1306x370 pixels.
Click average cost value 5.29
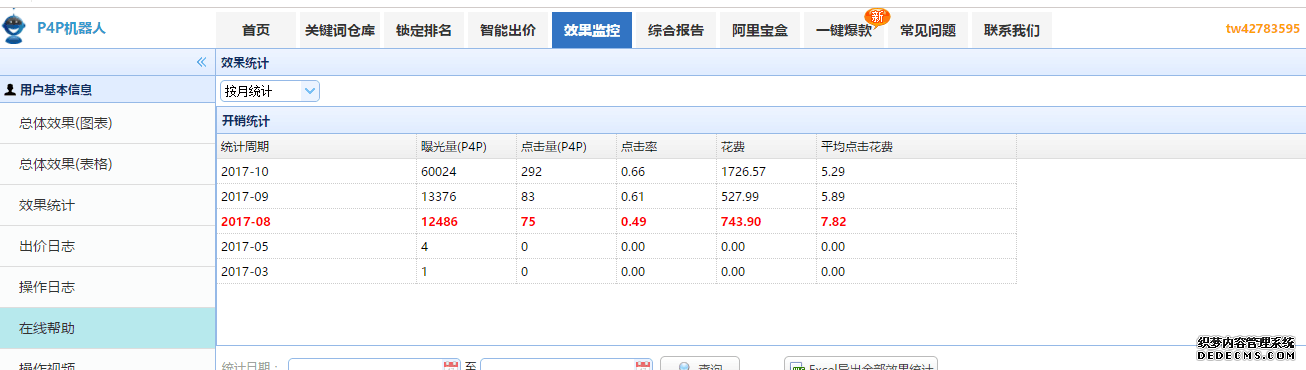(833, 172)
